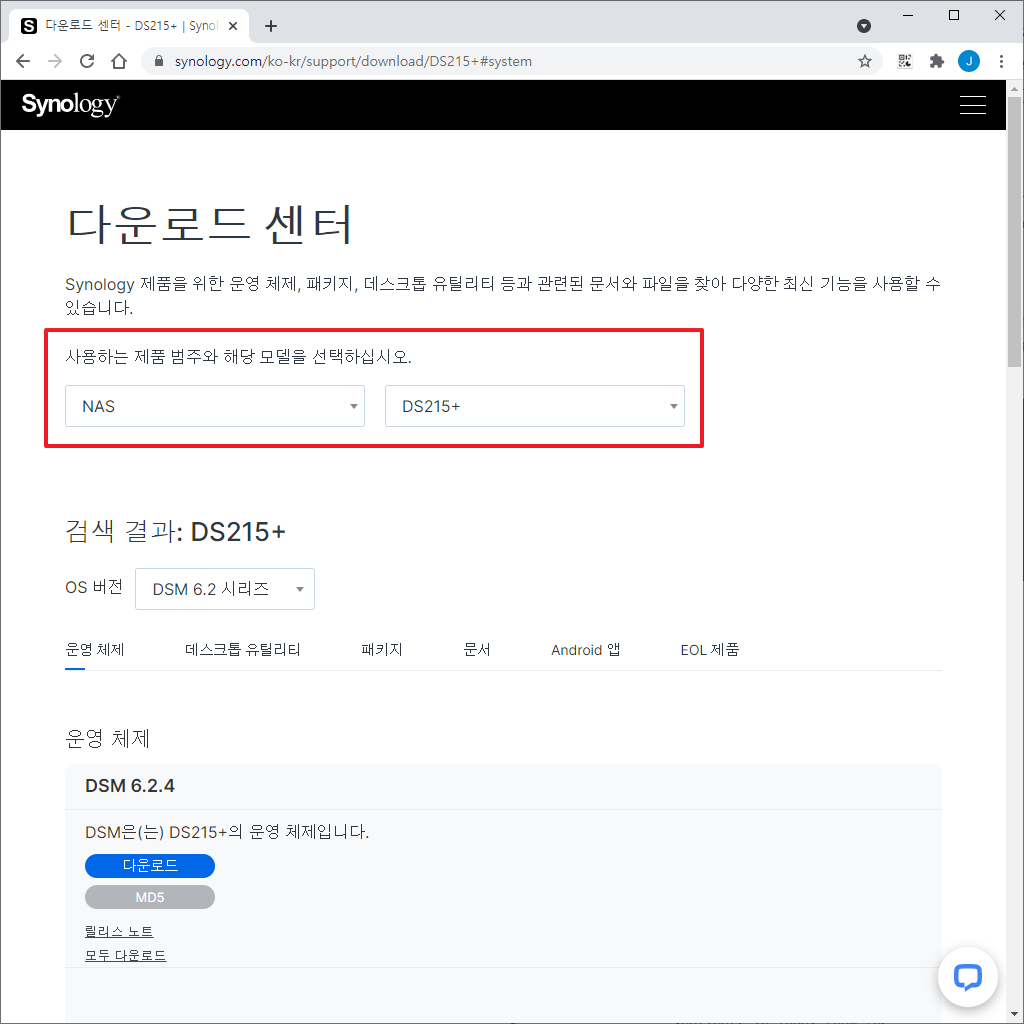Open the Chrome three-dot menu

pos(1001,61)
